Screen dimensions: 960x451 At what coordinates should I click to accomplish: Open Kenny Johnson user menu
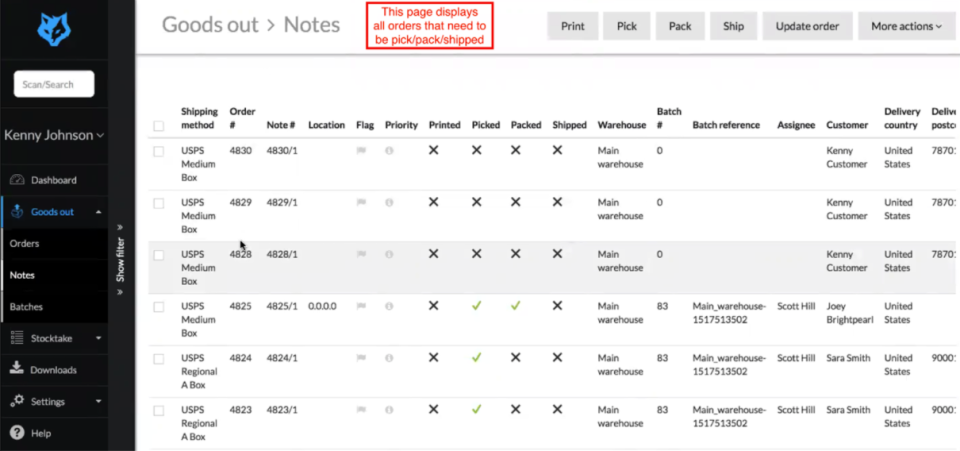tap(54, 135)
